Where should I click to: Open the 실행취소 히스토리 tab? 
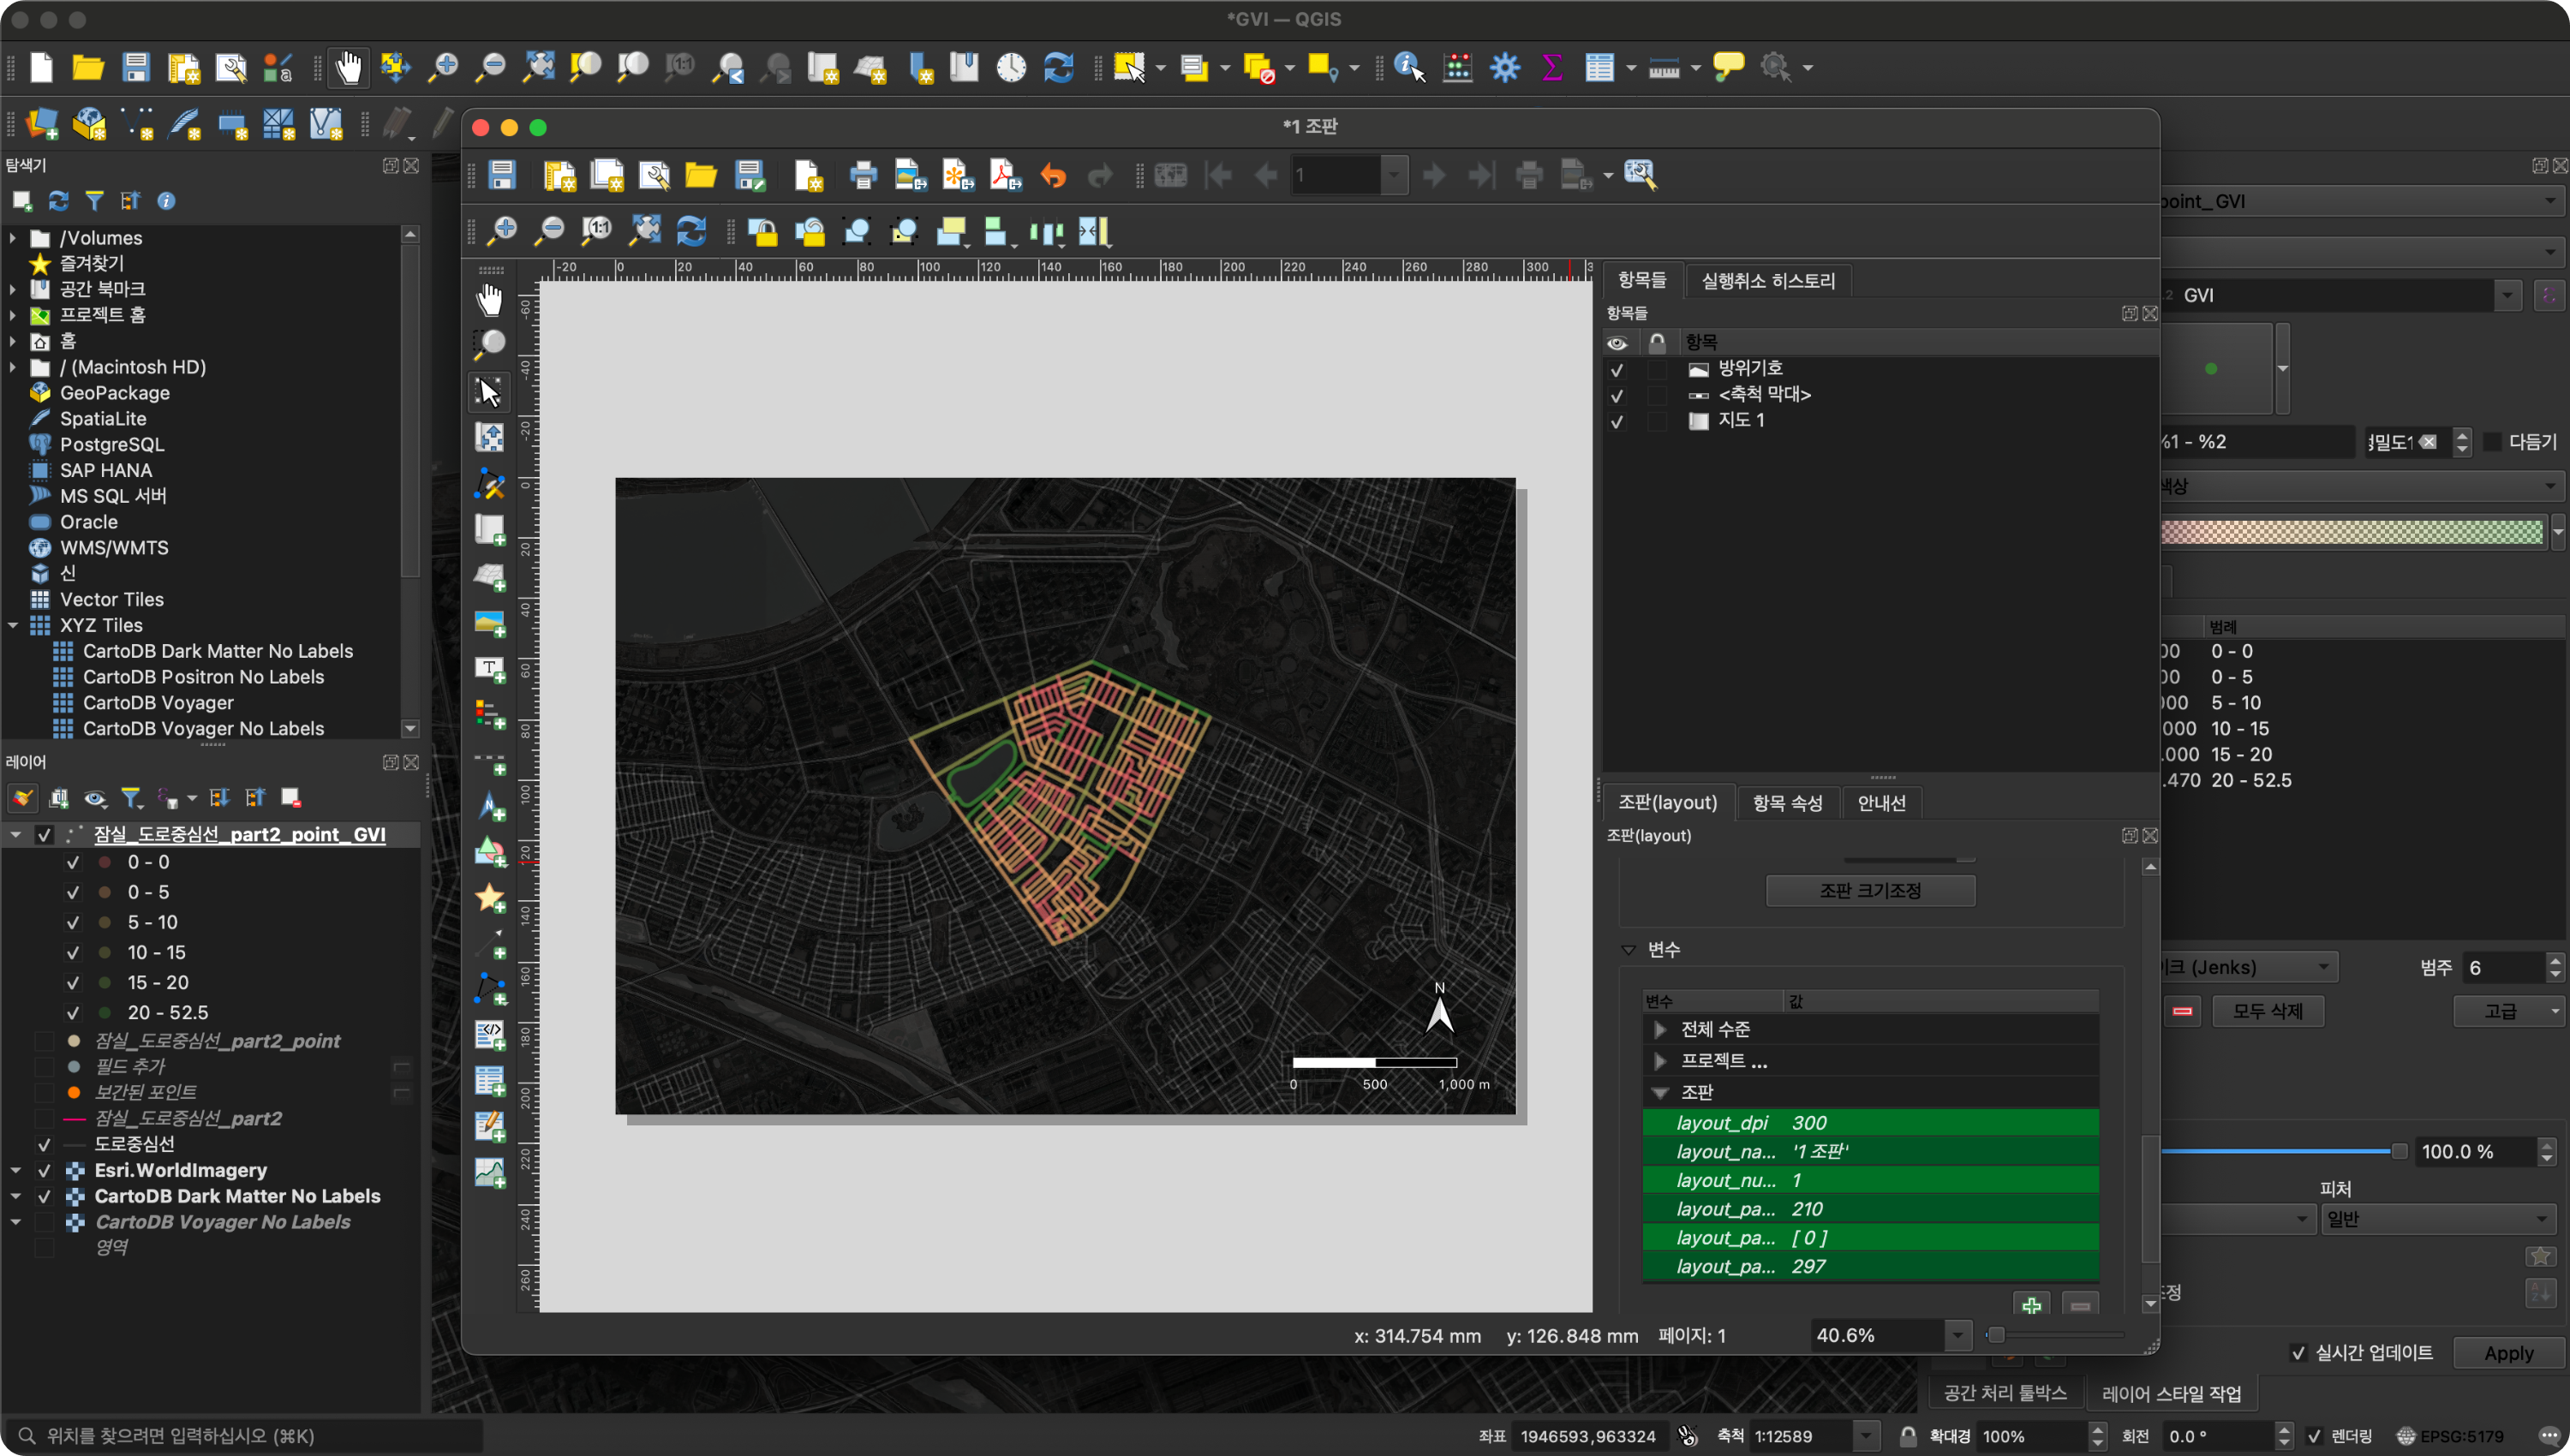1767,281
